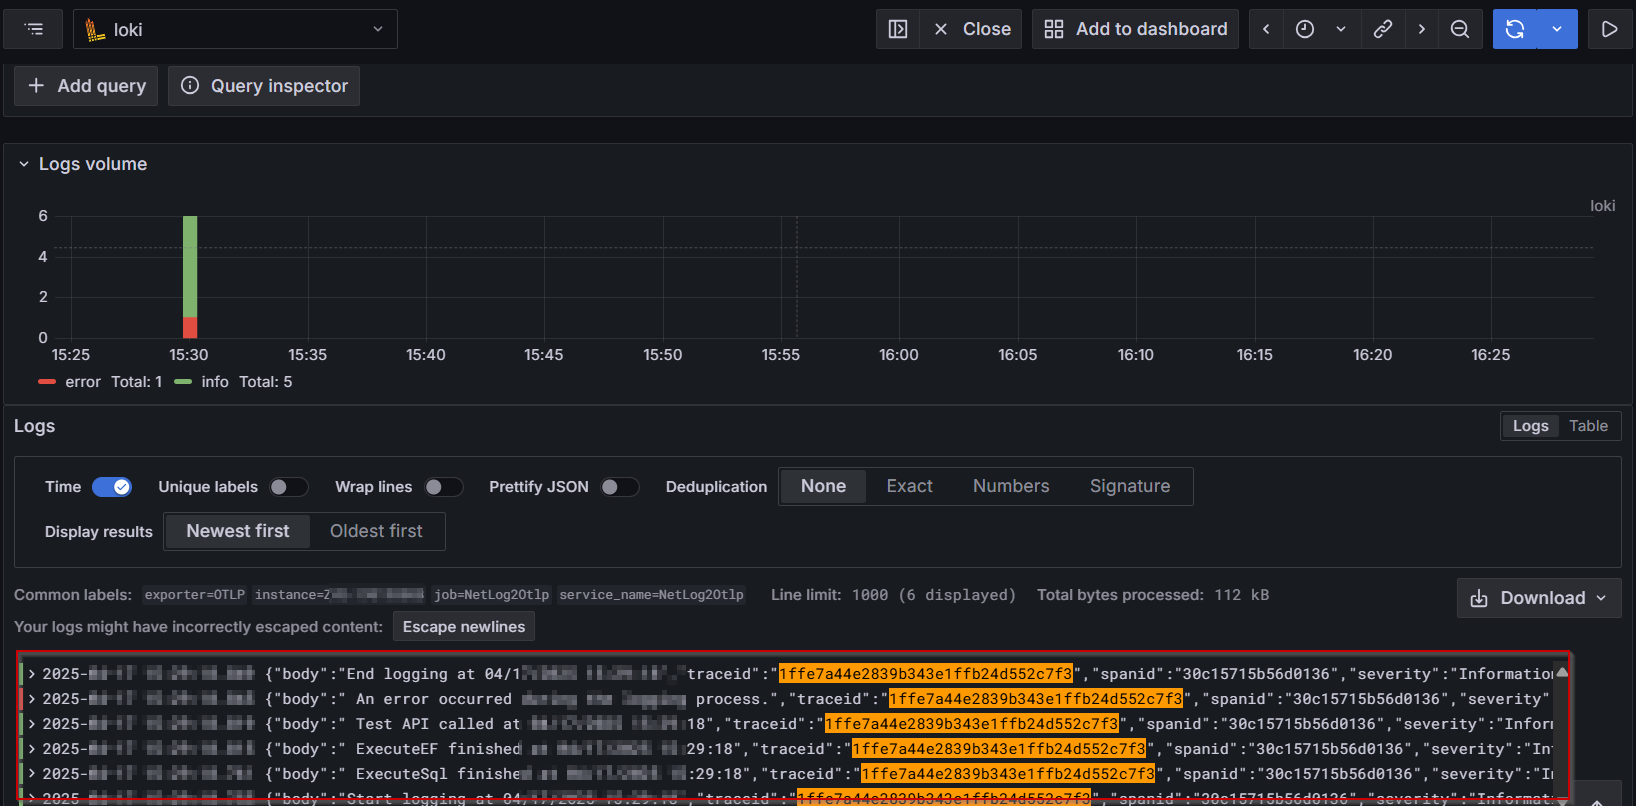Disable the Time toggle
Image resolution: width=1636 pixels, height=806 pixels.
point(112,487)
